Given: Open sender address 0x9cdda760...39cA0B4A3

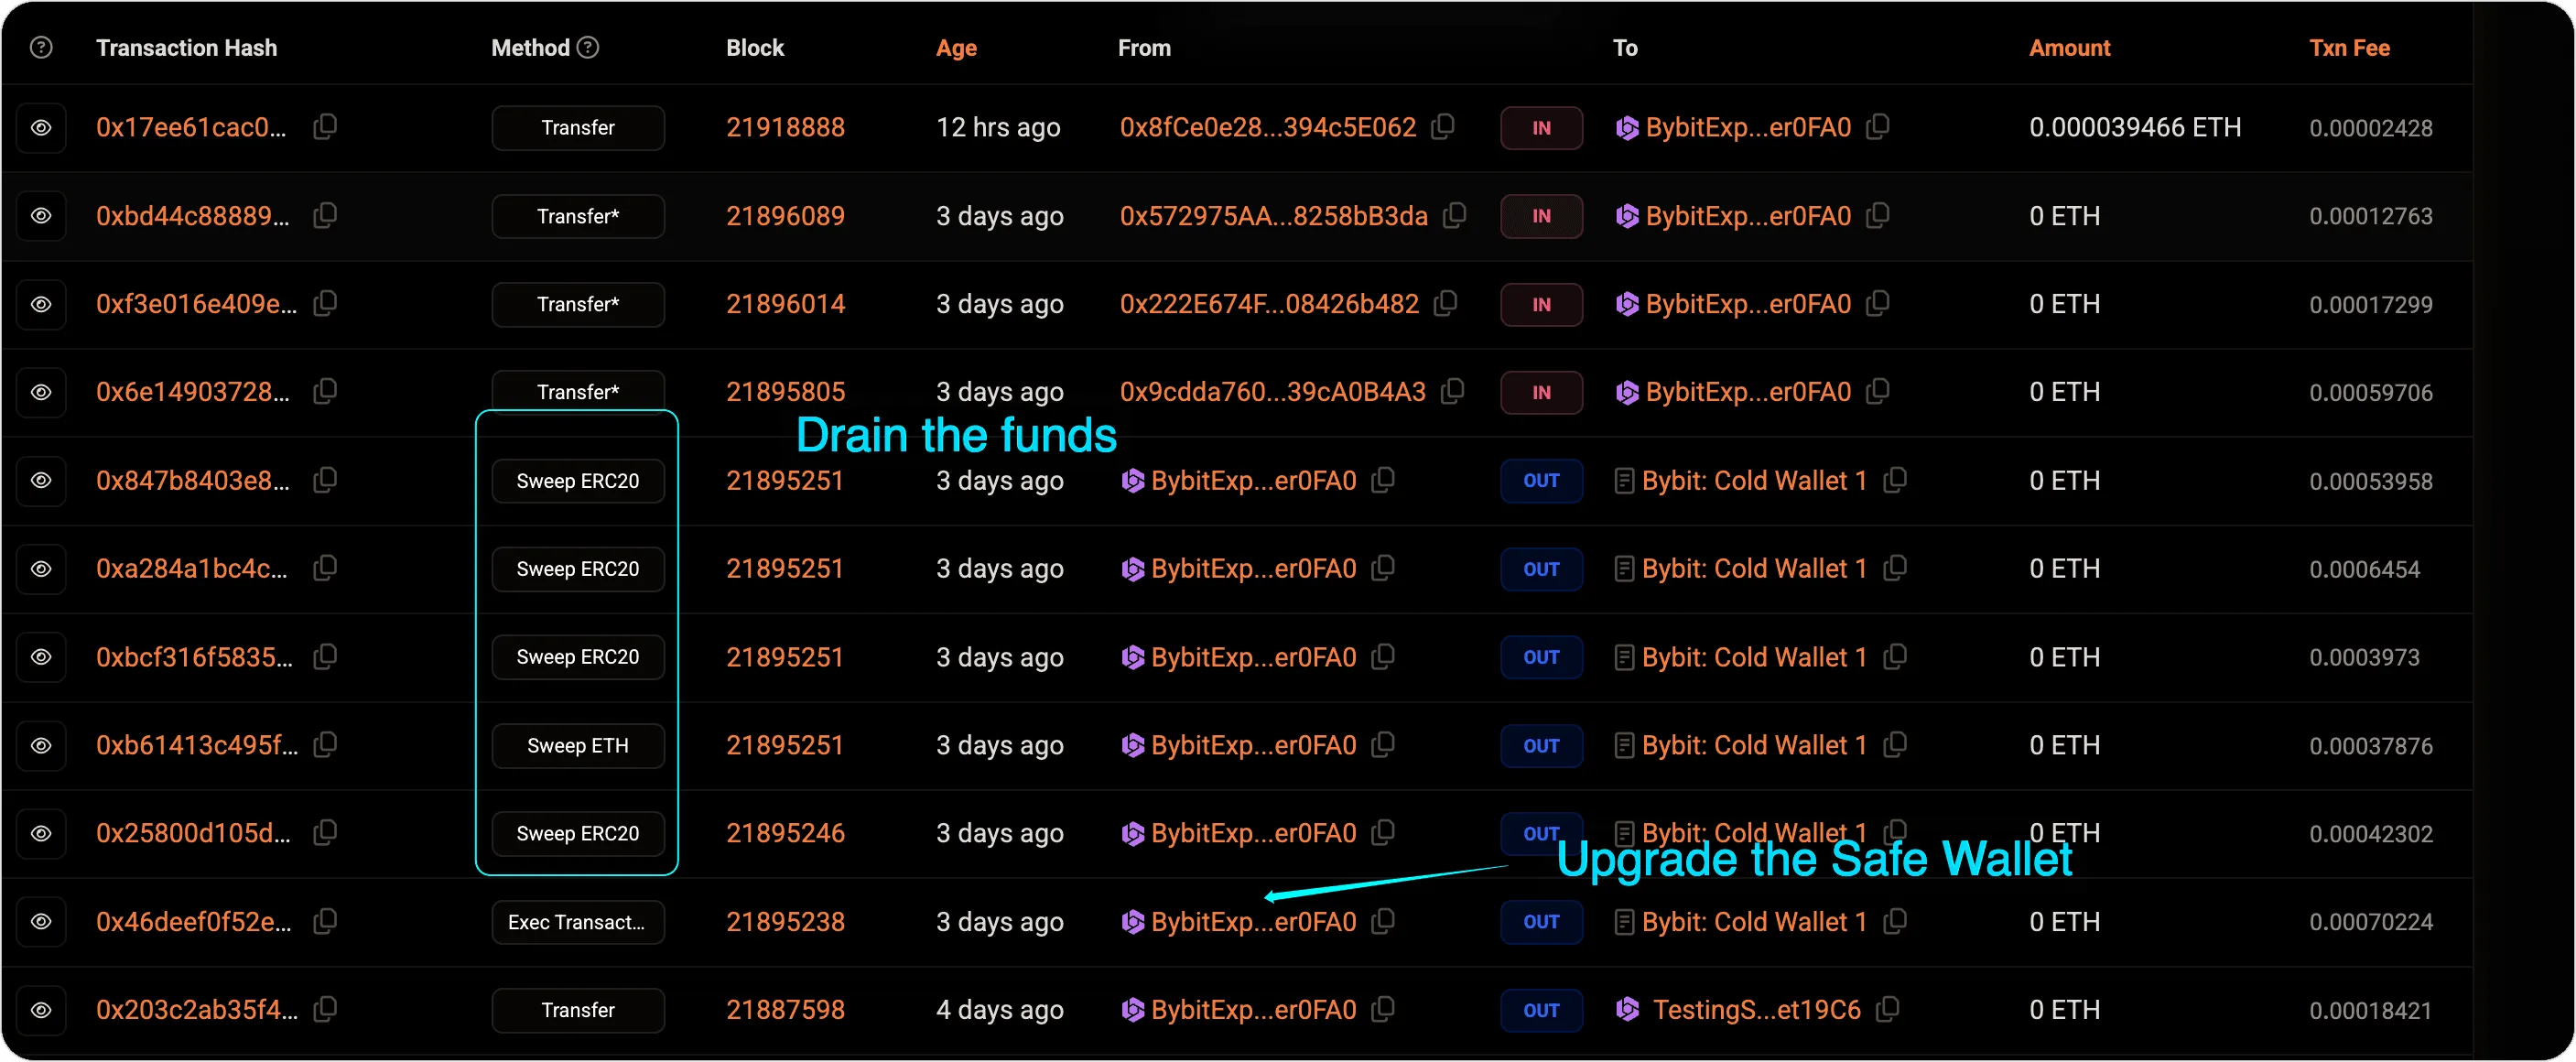Looking at the screenshot, I should (1272, 392).
